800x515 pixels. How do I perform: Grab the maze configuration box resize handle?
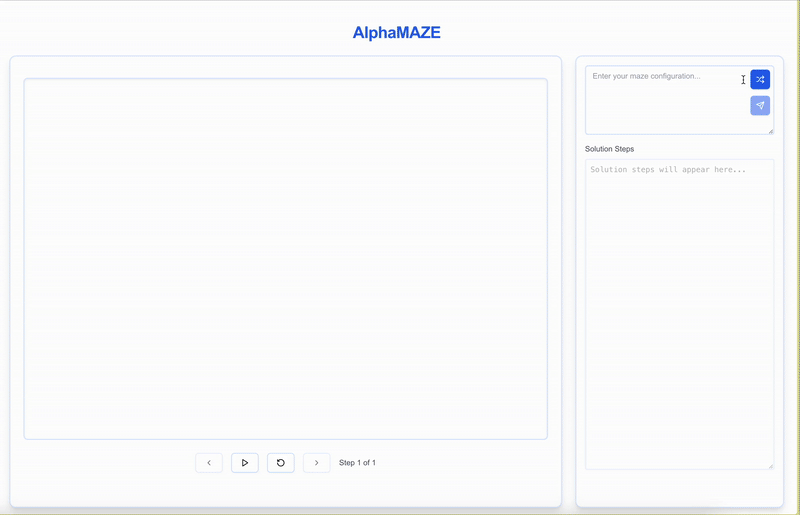point(770,131)
